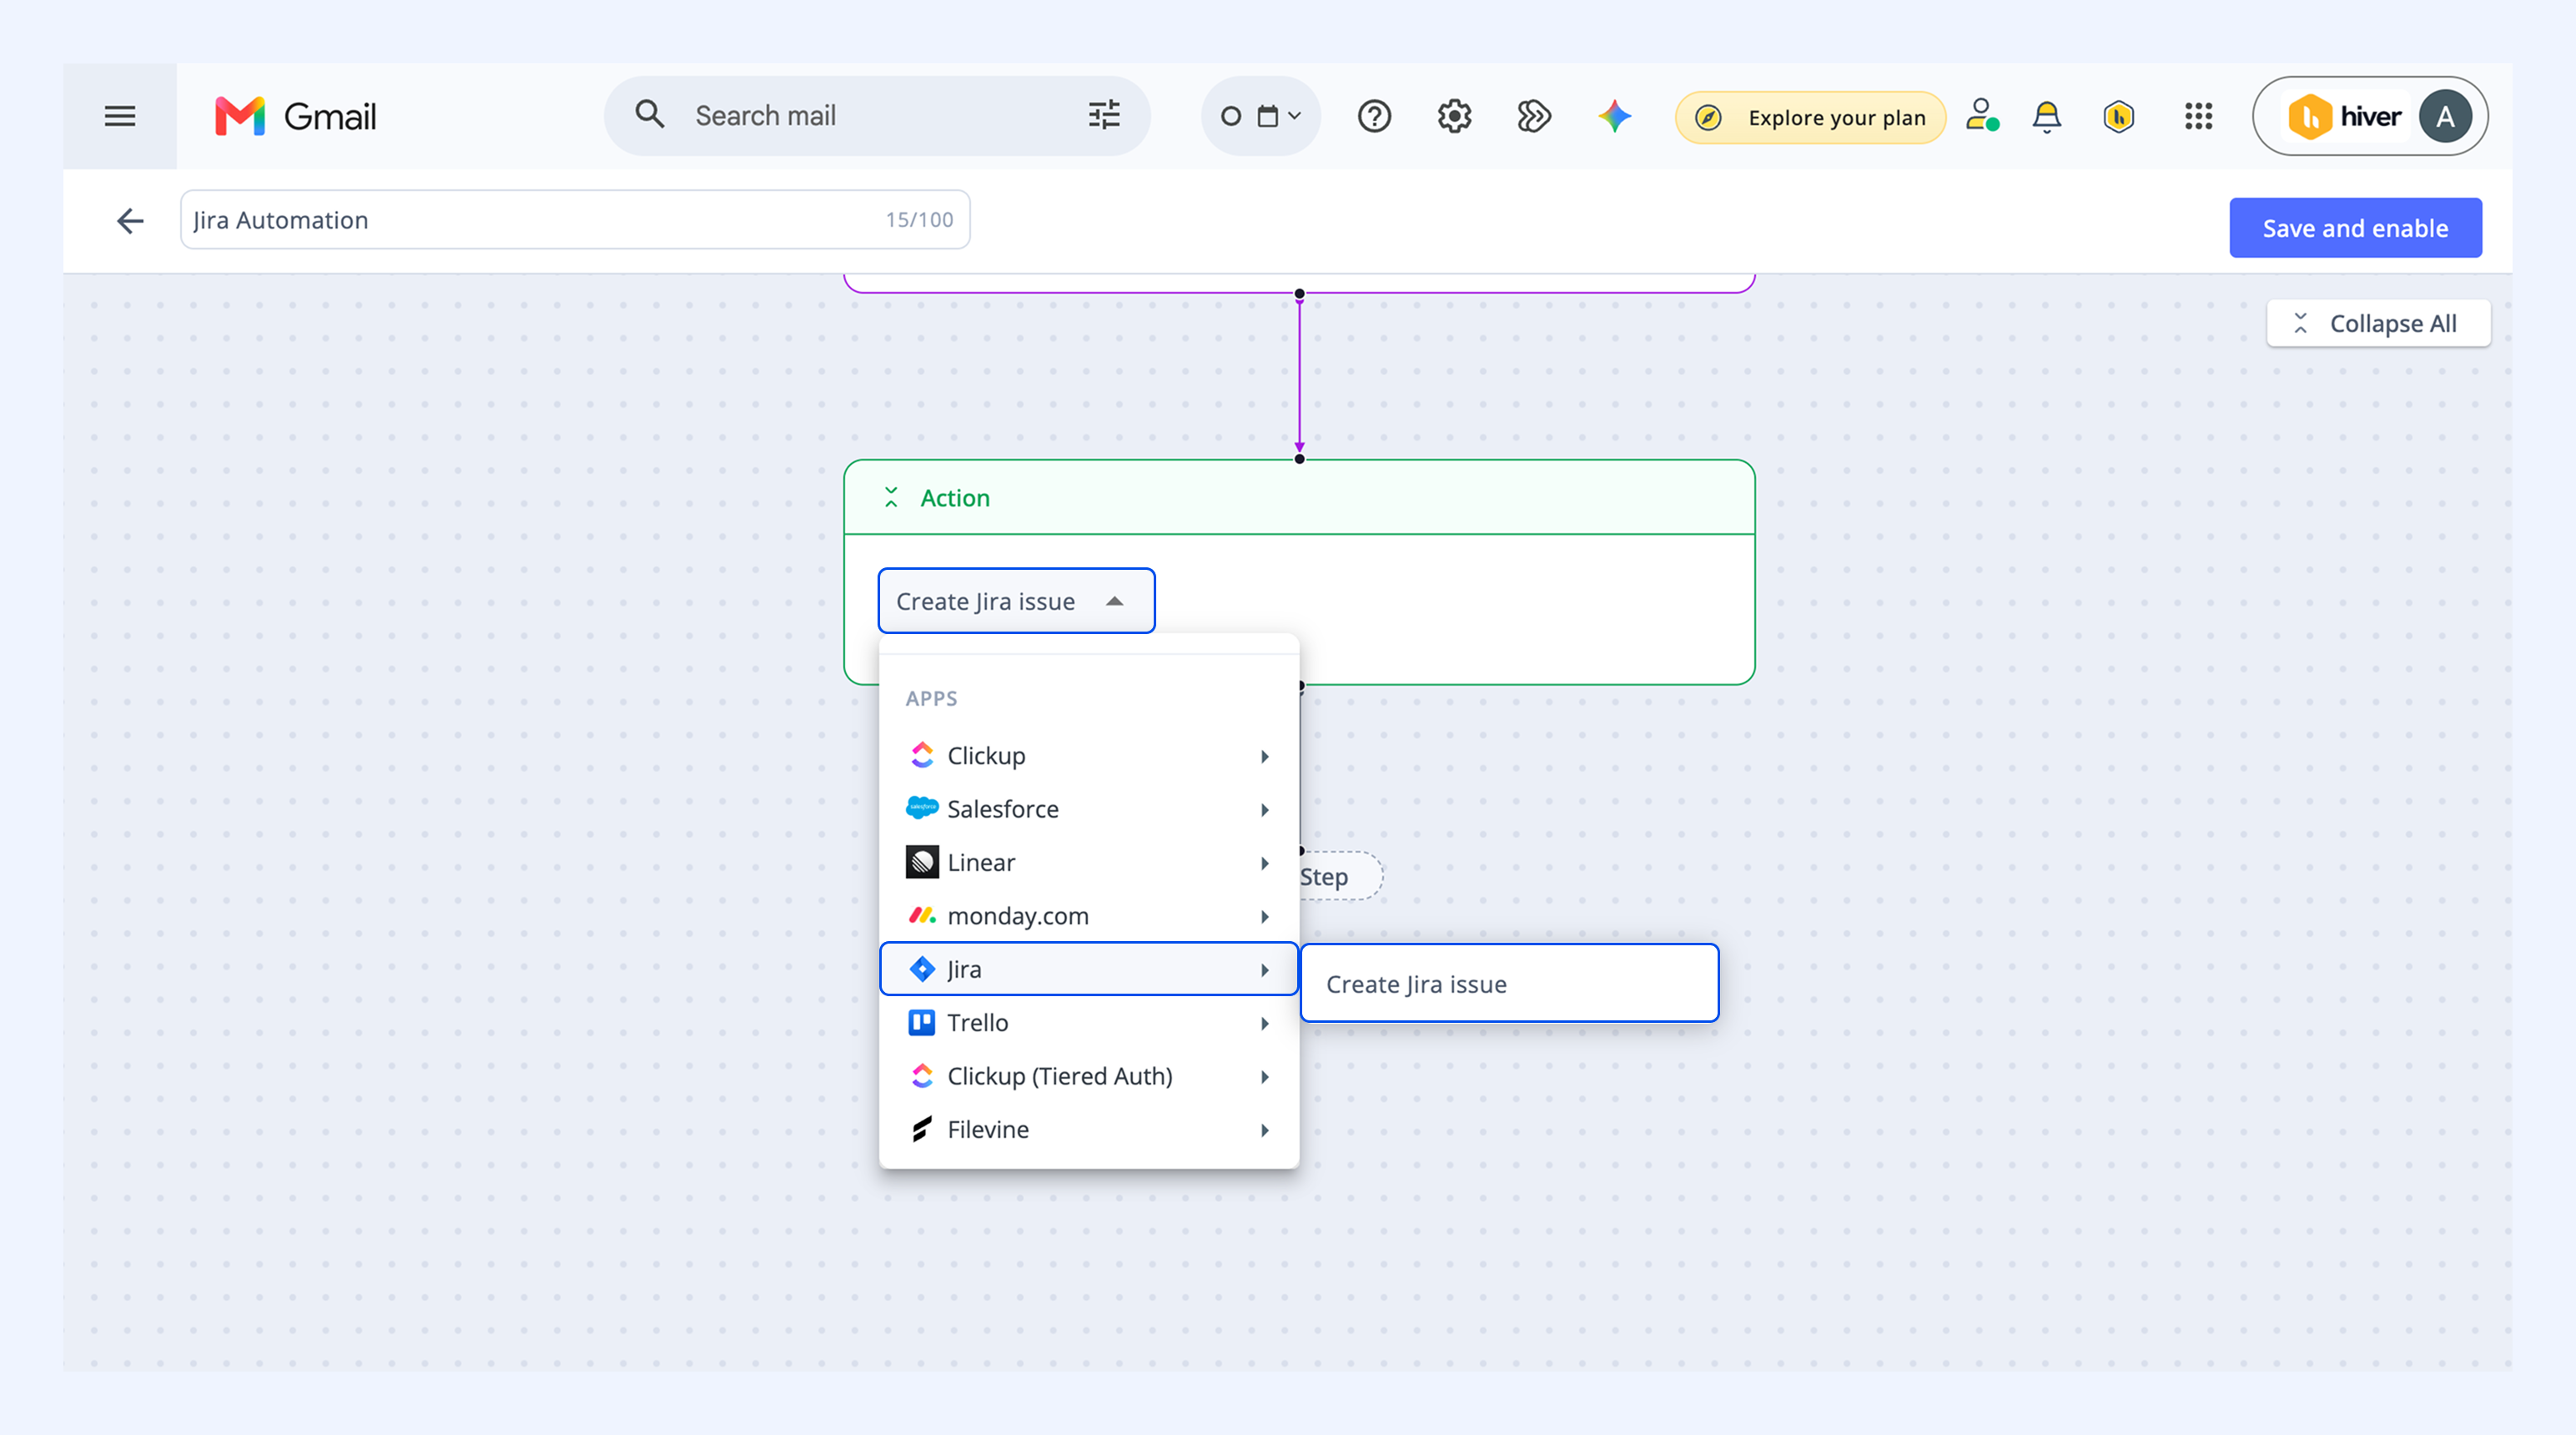Select Jira from the apps list
The height and width of the screenshot is (1435, 2576).
click(1089, 969)
